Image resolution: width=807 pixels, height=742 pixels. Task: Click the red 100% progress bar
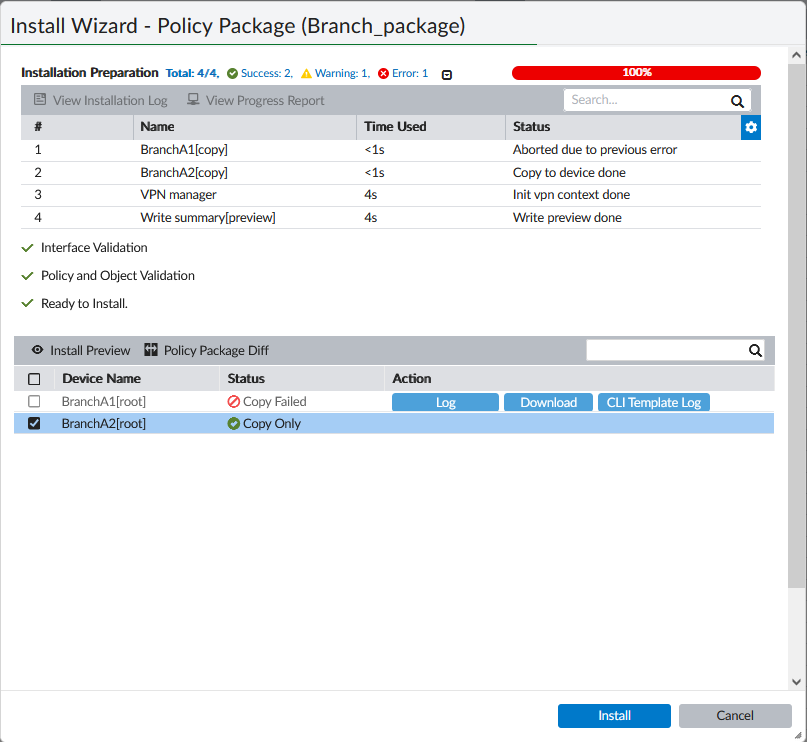click(636, 73)
